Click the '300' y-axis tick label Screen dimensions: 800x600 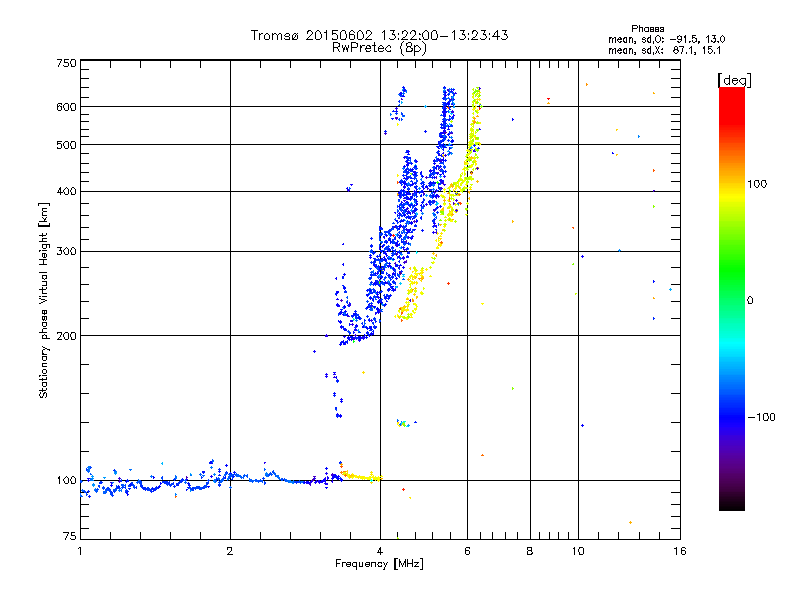(66, 251)
